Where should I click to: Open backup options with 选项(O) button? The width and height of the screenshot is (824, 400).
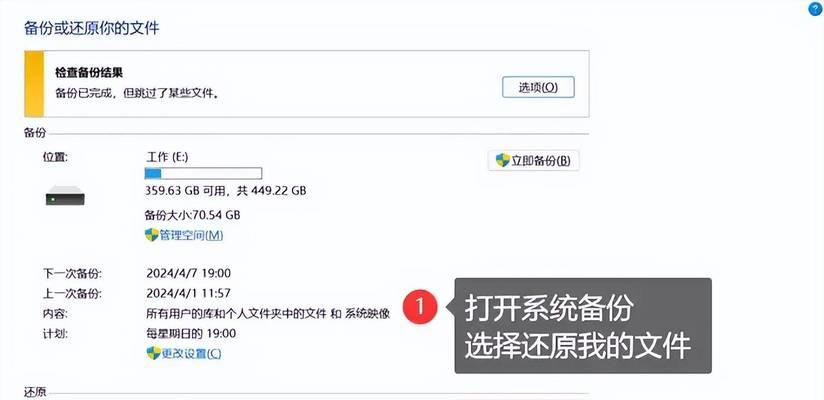pyautogui.click(x=538, y=87)
